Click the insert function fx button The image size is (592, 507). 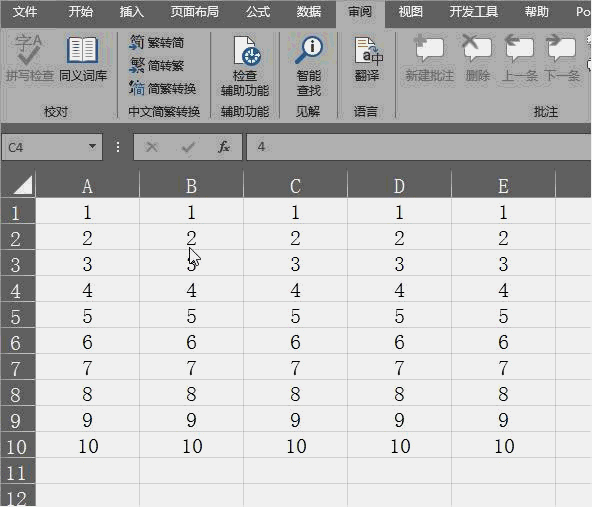224,147
